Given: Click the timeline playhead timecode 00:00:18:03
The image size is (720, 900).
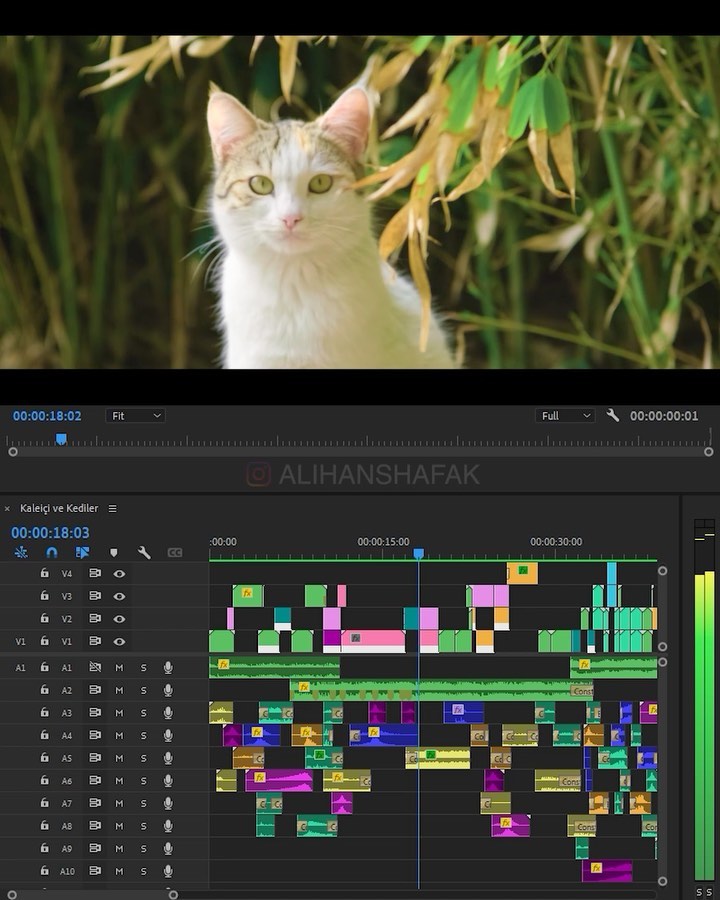Looking at the screenshot, I should (x=50, y=533).
